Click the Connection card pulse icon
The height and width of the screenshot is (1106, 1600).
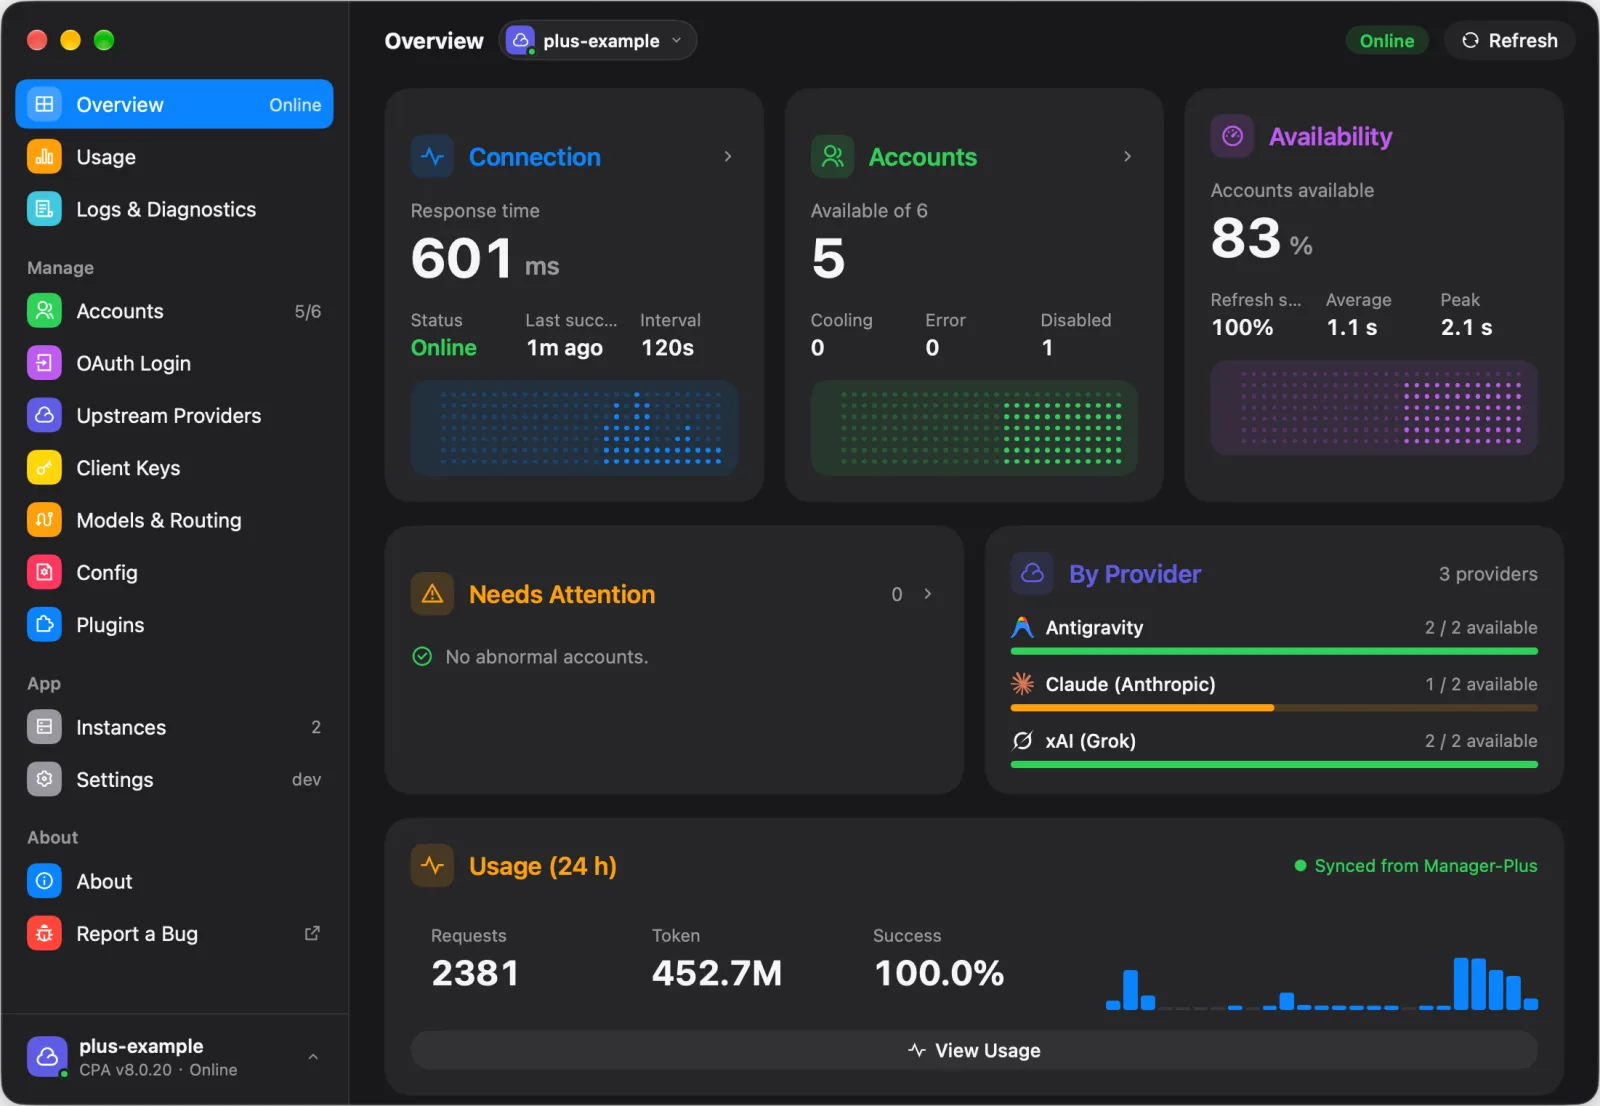pyautogui.click(x=432, y=157)
